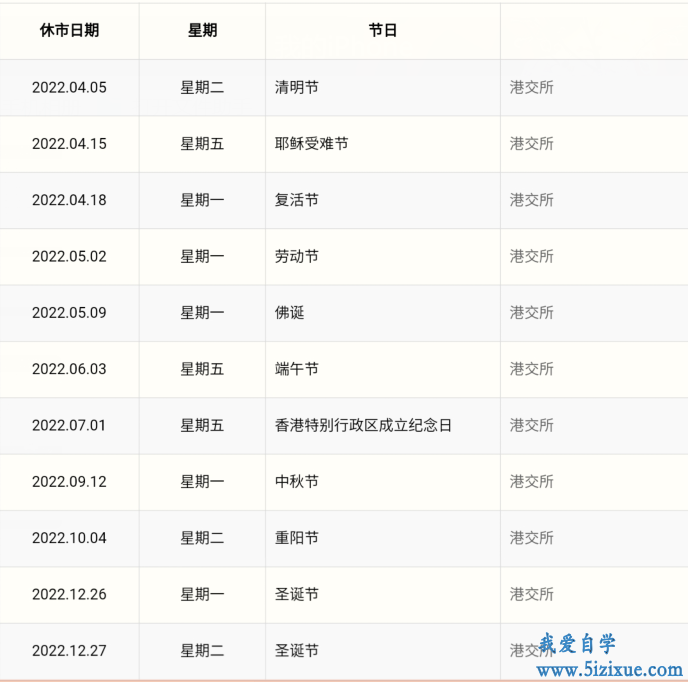
Task: Click 星期五 in the 2022.07.01 row
Action: (202, 425)
